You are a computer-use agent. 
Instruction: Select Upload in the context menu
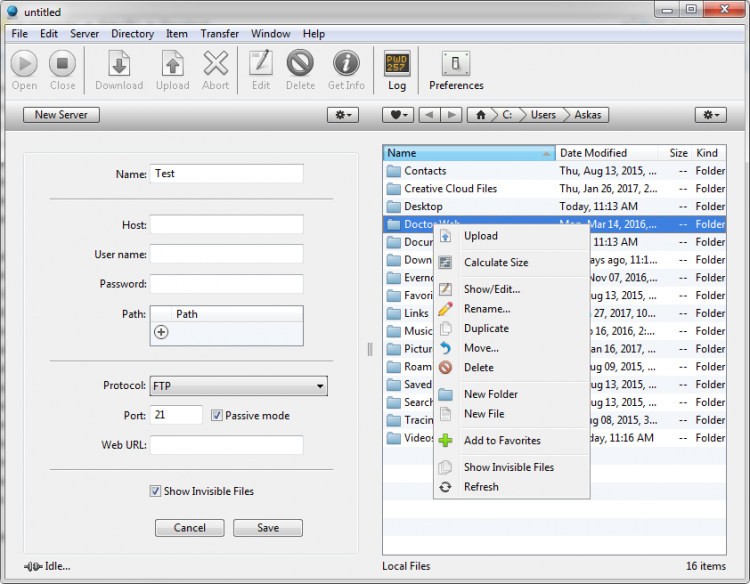point(512,236)
